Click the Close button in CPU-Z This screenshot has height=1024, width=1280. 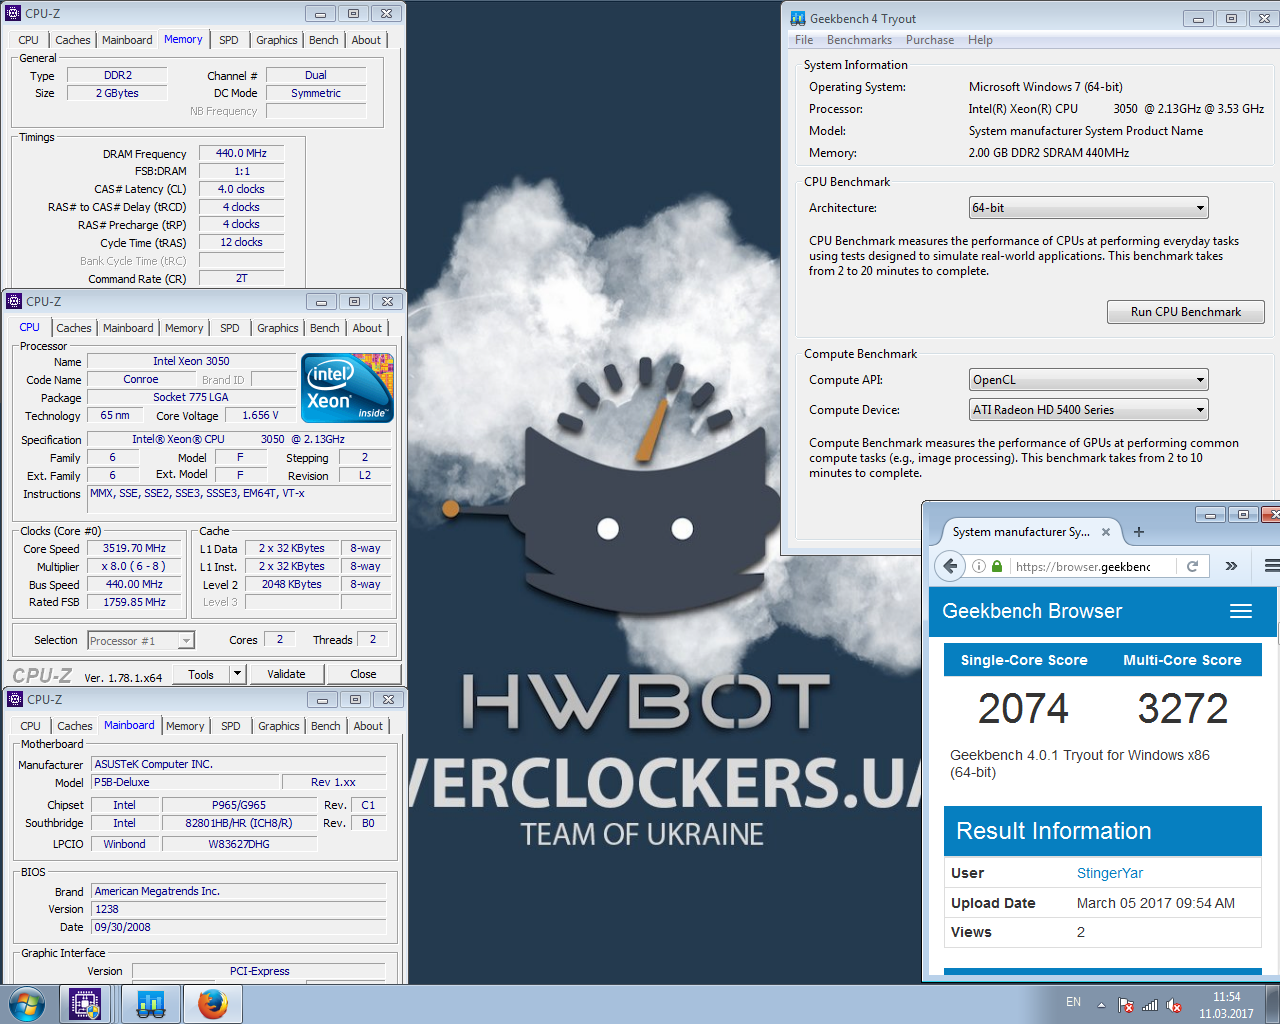(x=363, y=674)
